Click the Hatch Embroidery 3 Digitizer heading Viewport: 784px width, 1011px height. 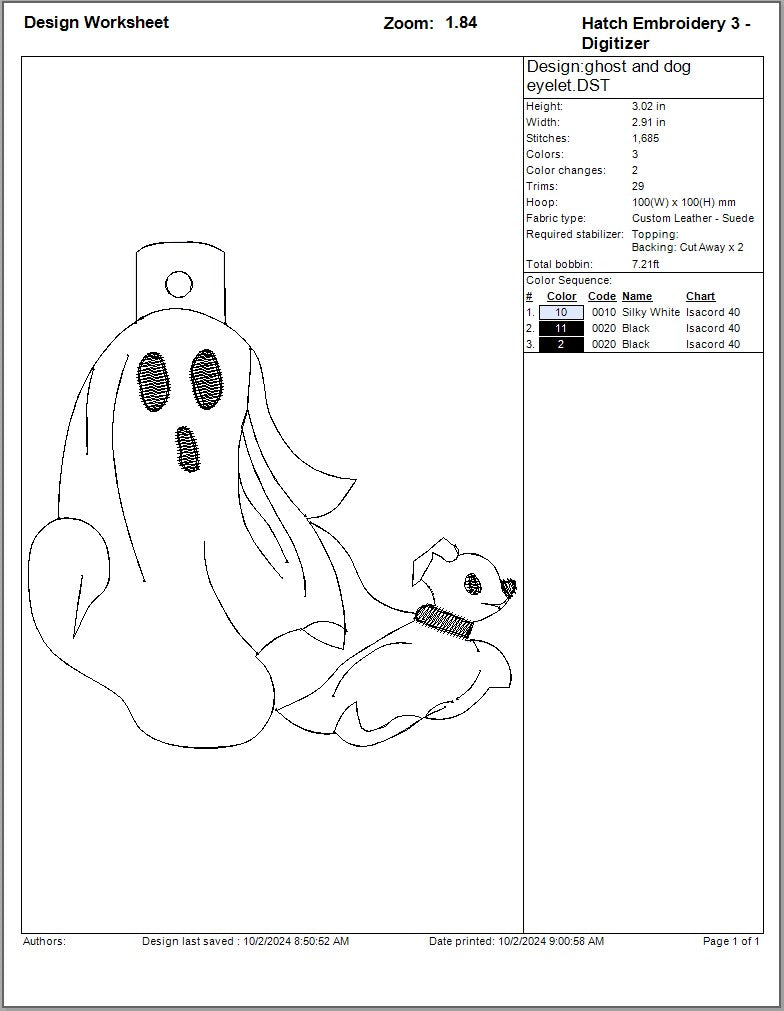pos(665,33)
